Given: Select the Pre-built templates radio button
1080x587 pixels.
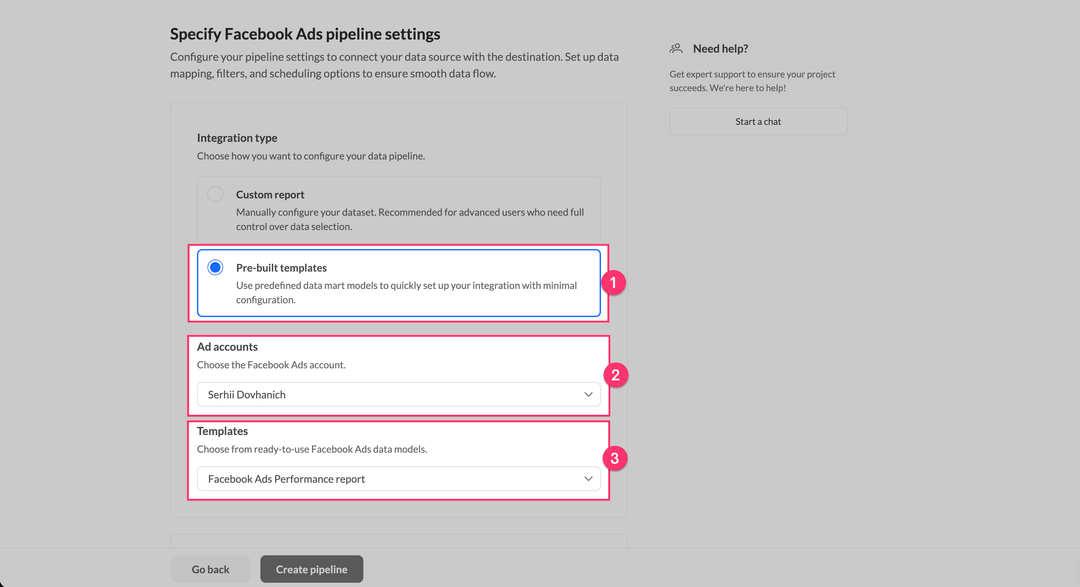Looking at the screenshot, I should click(215, 268).
